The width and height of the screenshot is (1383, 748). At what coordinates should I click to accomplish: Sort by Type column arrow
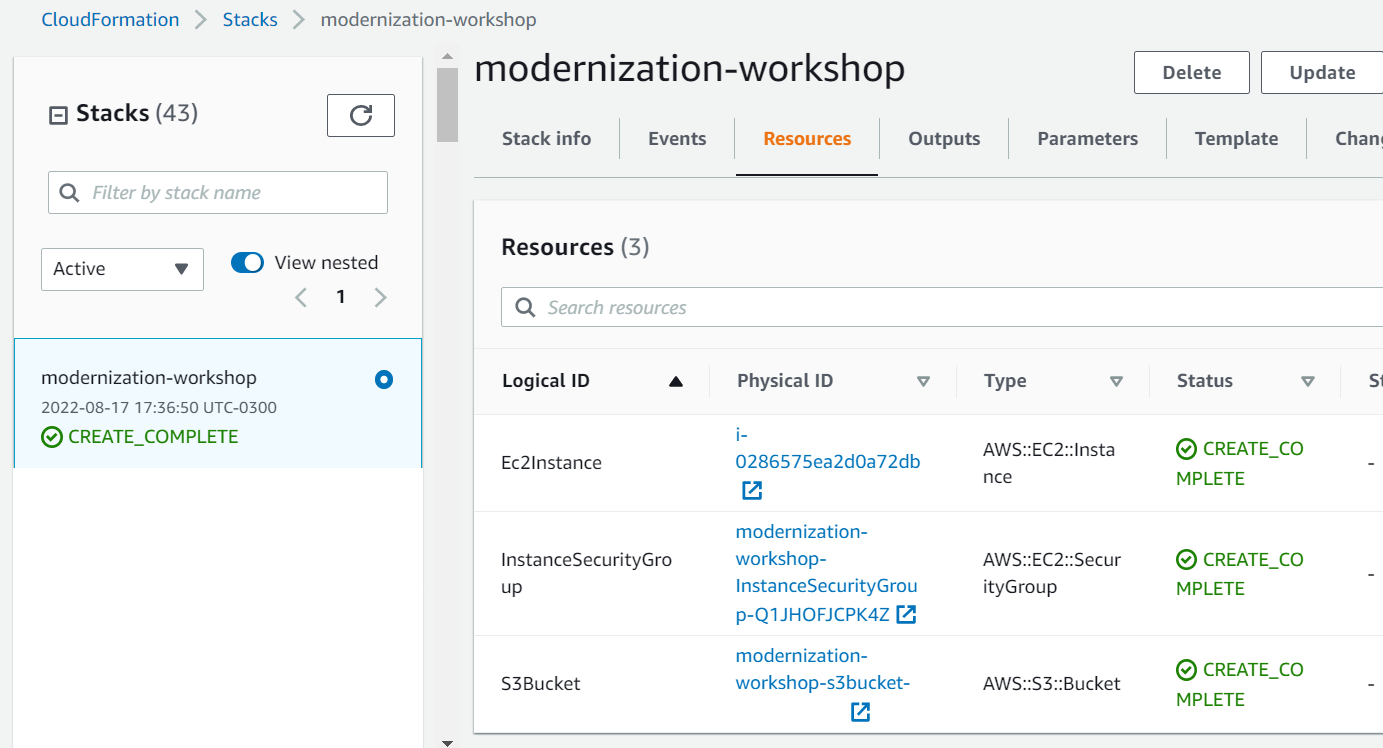(x=1117, y=381)
